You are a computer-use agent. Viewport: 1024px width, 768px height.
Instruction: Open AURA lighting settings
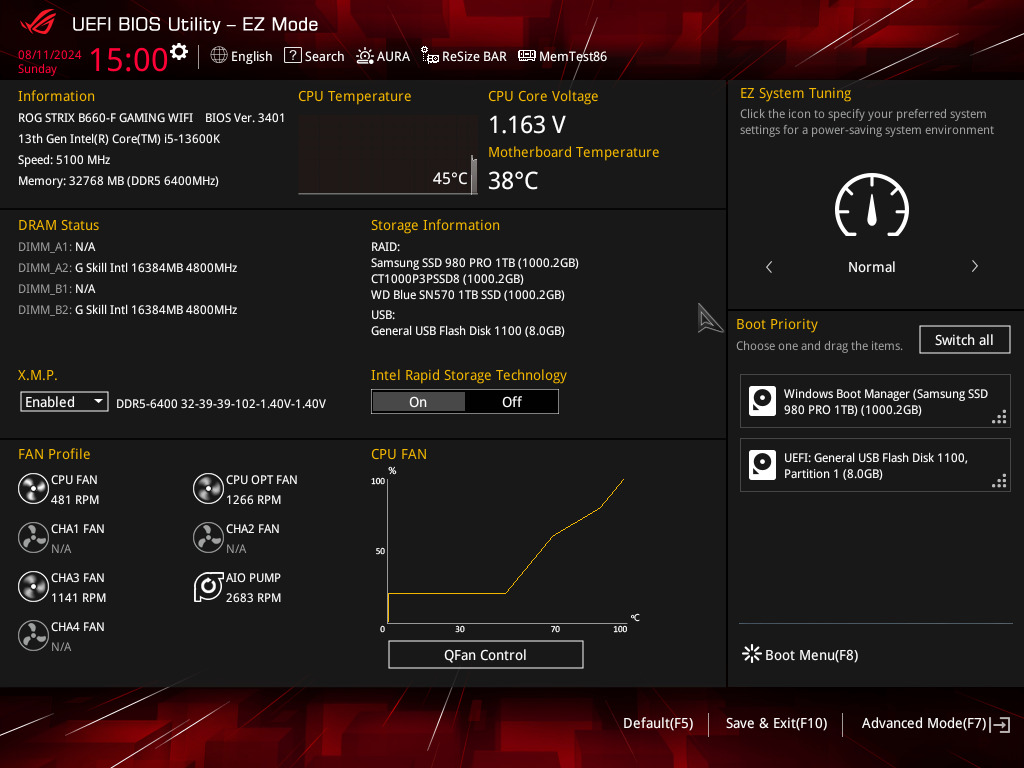393,56
